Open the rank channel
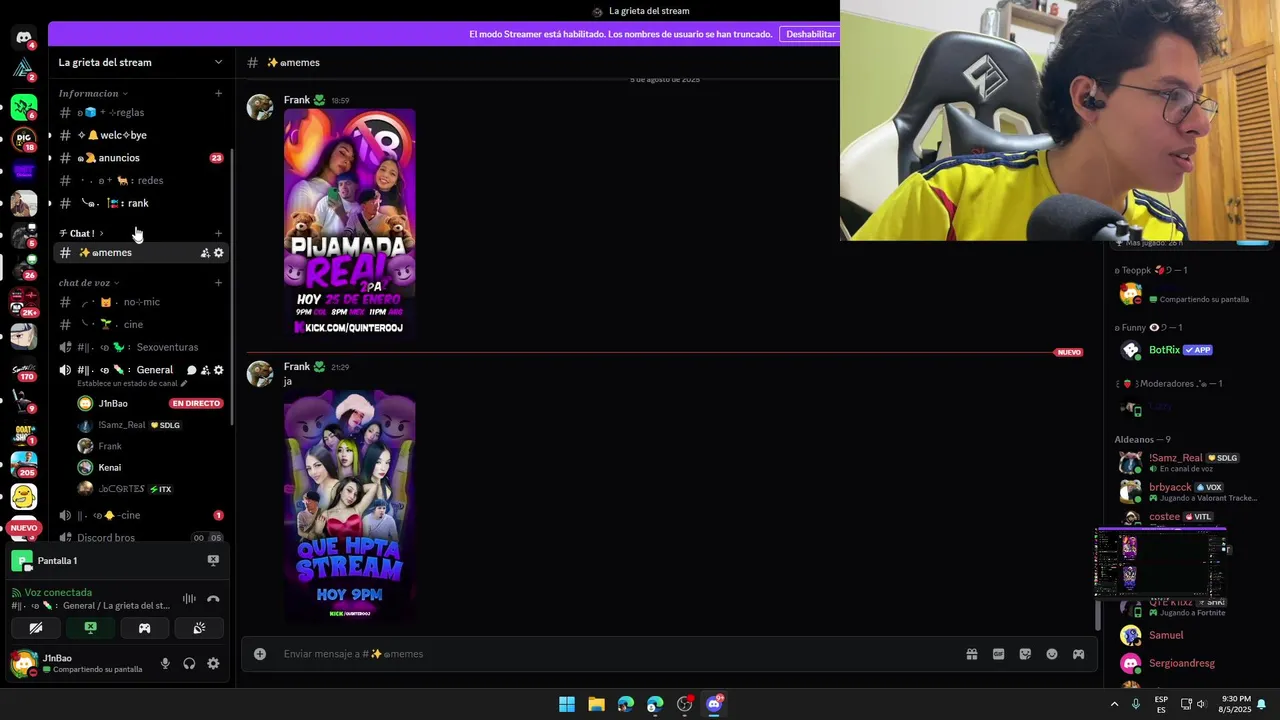Image resolution: width=1280 pixels, height=720 pixels. coord(140,203)
